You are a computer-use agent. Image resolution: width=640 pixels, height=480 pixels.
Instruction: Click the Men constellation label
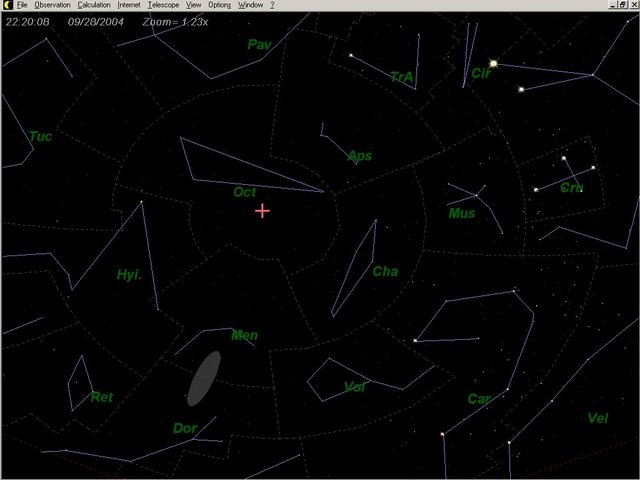coord(244,335)
